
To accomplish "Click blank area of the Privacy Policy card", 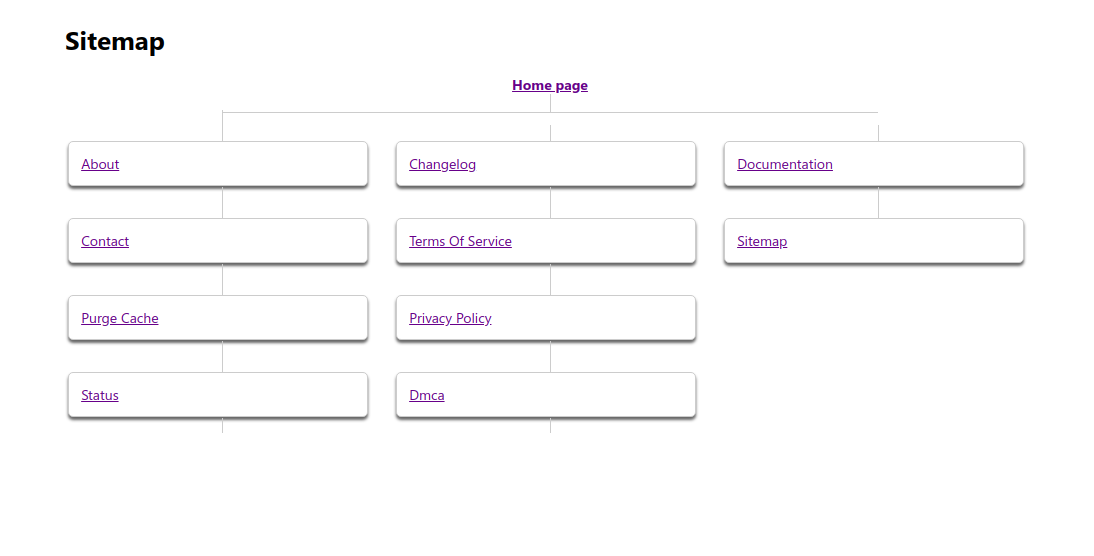I will [x=600, y=318].
